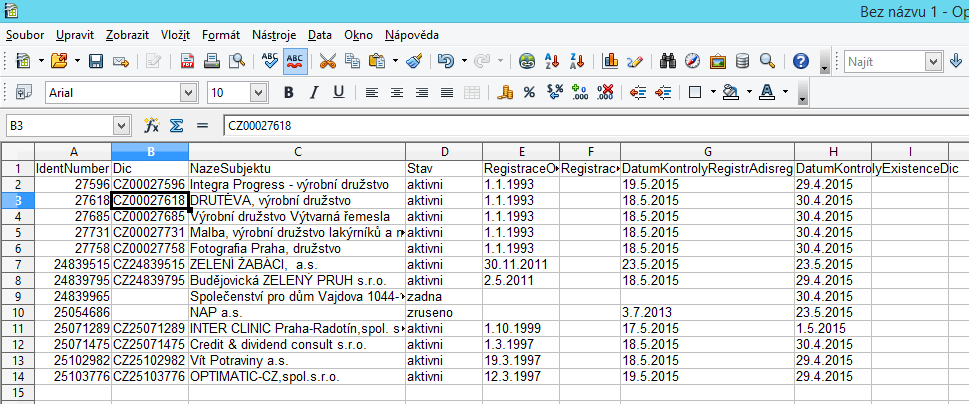This screenshot has width=969, height=404.
Task: Send the document as e-mail
Action: click(120, 61)
